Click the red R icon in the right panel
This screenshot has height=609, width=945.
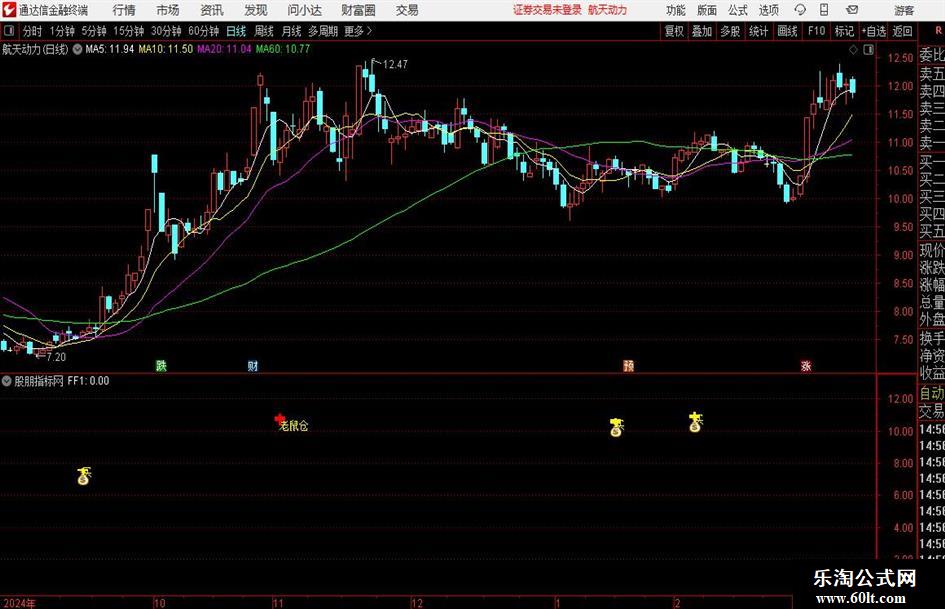click(938, 31)
